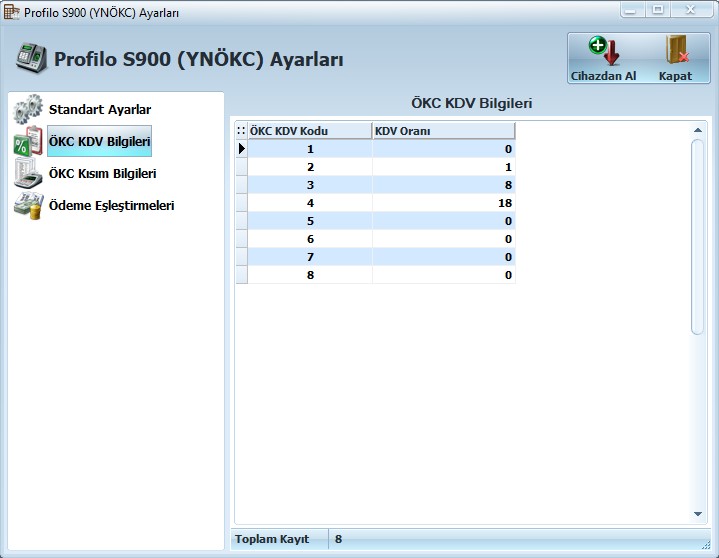Image resolution: width=719 pixels, height=558 pixels.
Task: Select KDV code cell with value 3
Action: click(310, 185)
